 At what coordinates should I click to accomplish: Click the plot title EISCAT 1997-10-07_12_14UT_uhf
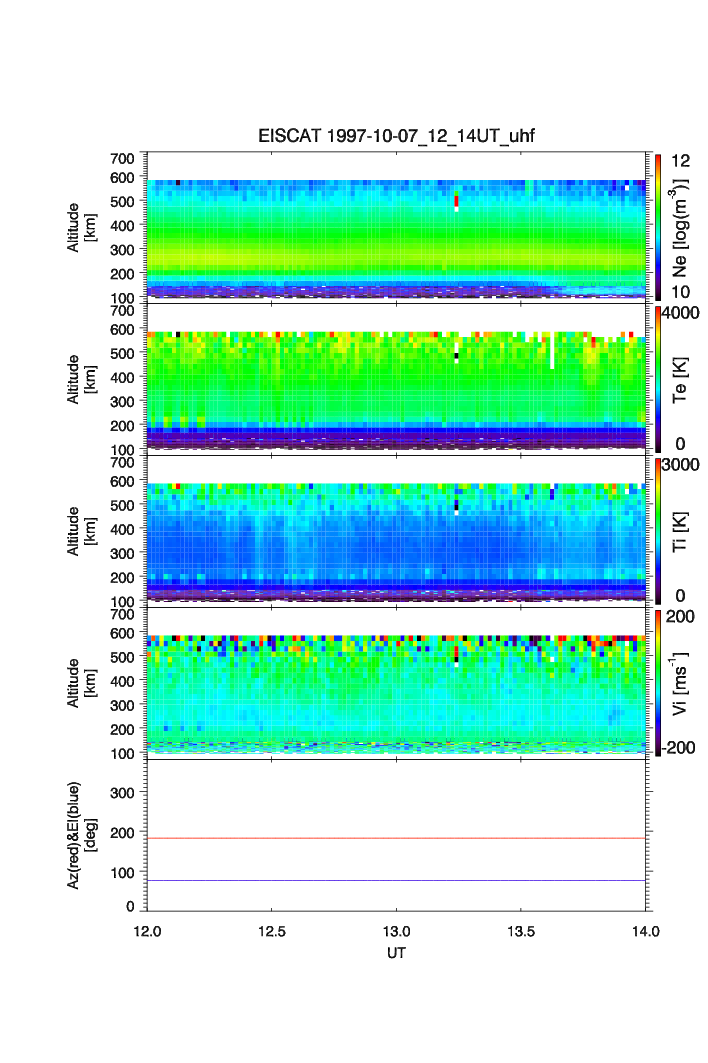coord(396,136)
